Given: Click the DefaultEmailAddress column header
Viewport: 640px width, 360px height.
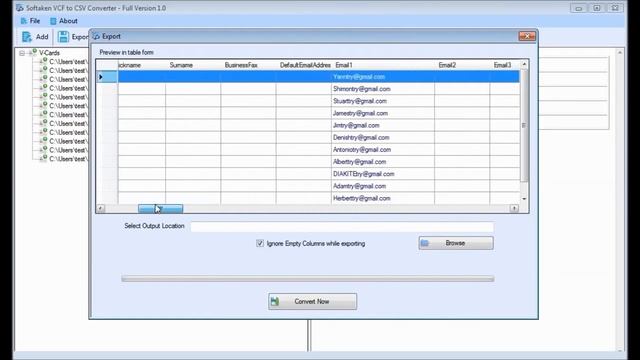Looking at the screenshot, I should [x=303, y=65].
